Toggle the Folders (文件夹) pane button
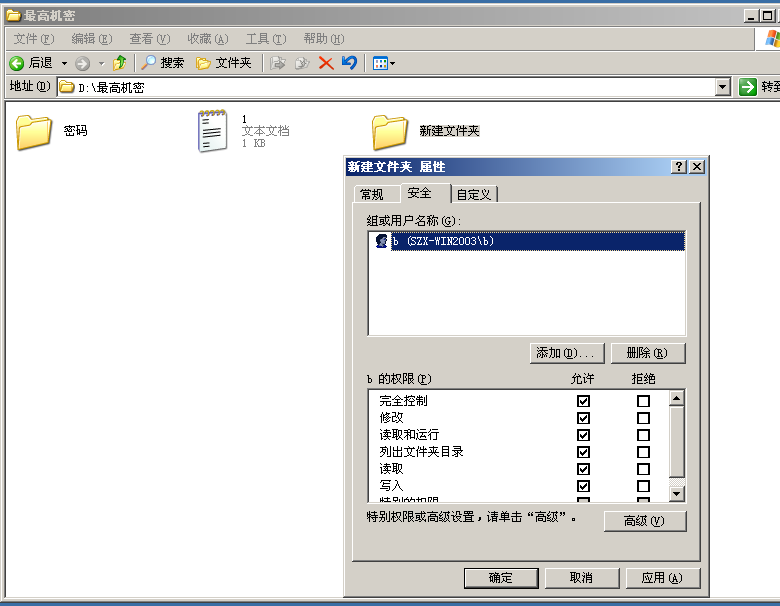 223,63
